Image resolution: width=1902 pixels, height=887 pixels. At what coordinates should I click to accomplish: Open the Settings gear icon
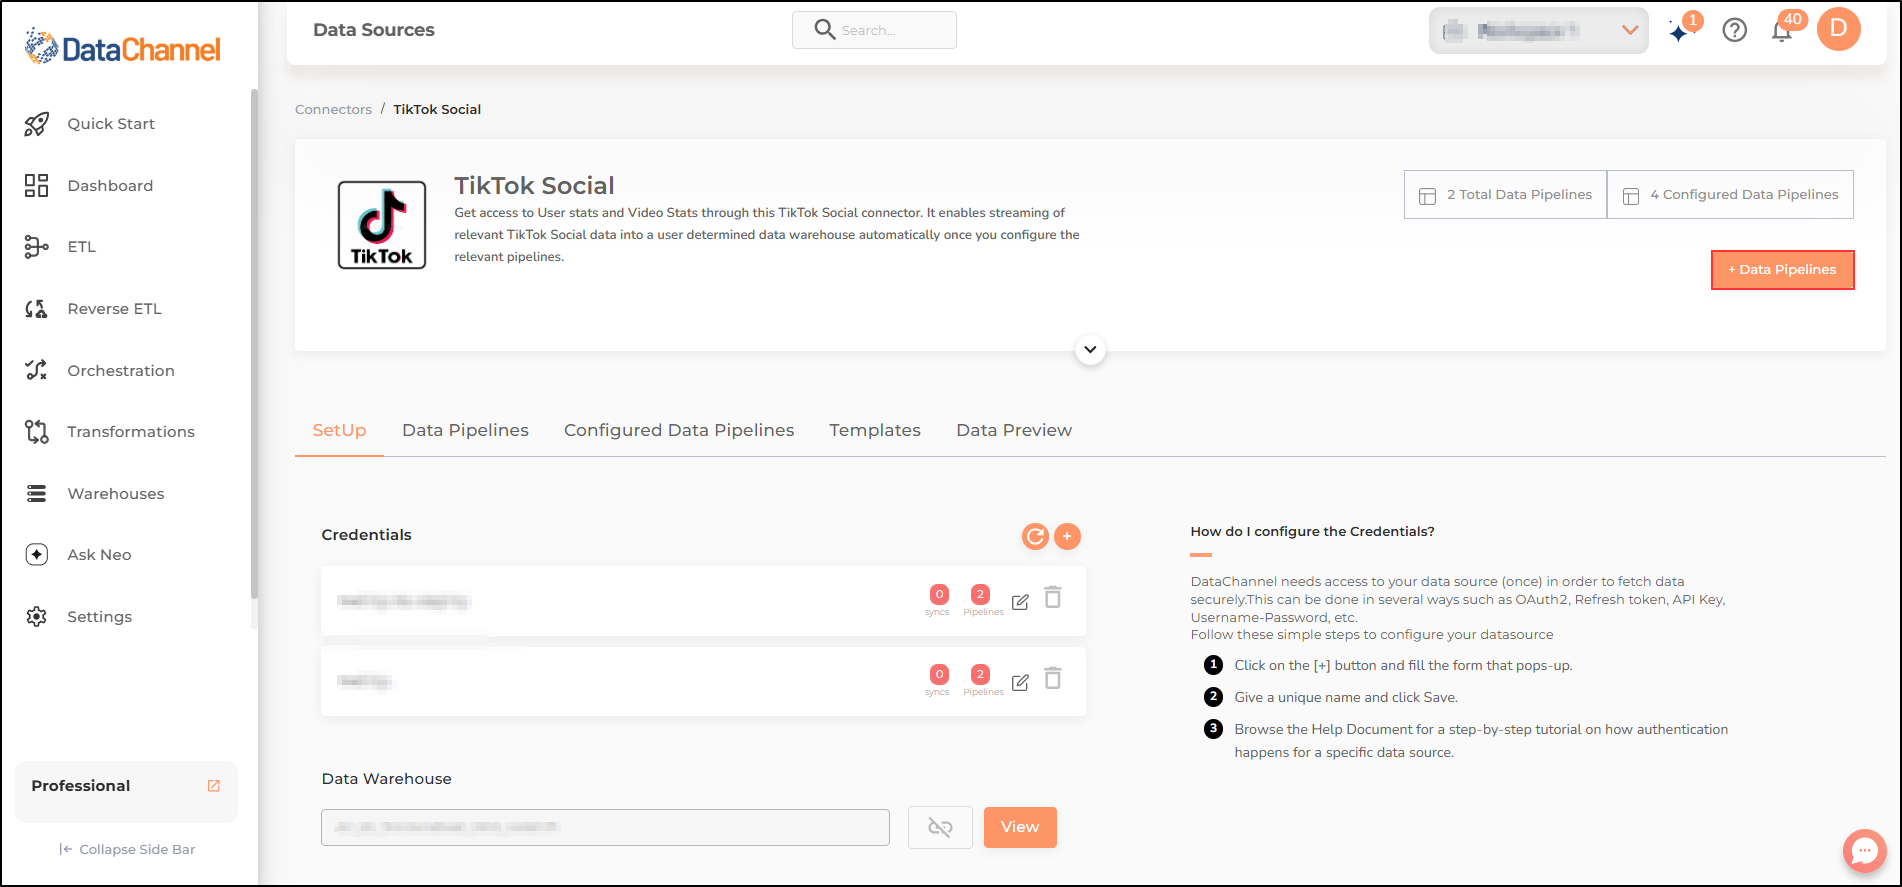click(37, 617)
